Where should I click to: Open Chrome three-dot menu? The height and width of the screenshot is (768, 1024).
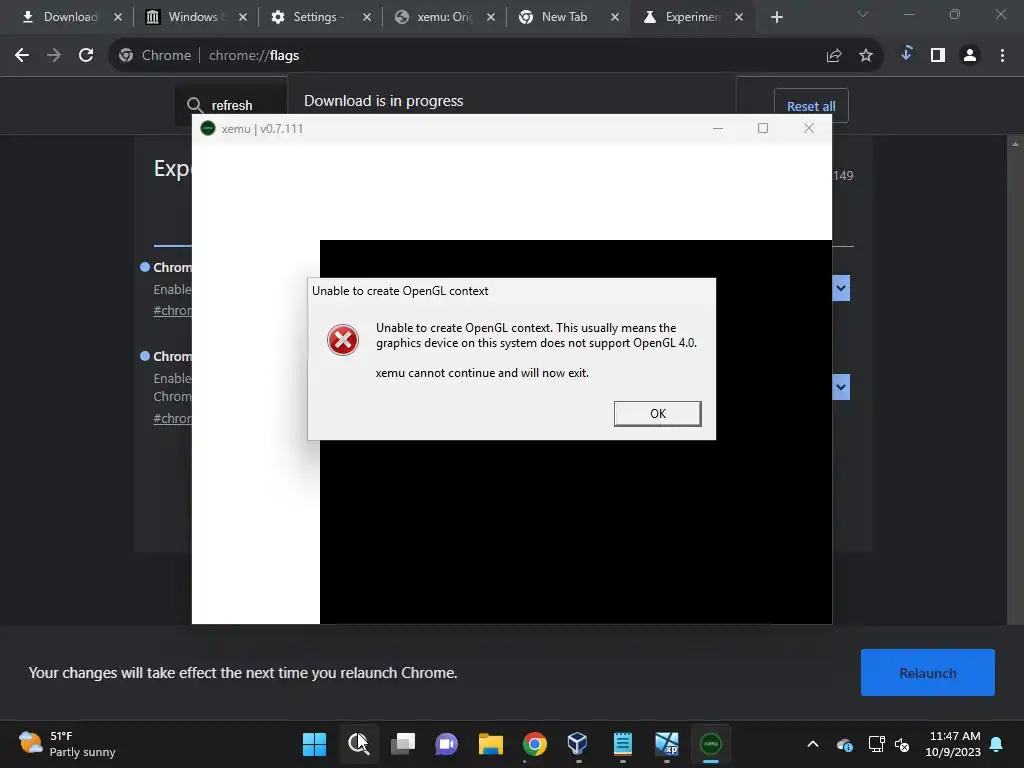pos(1002,56)
